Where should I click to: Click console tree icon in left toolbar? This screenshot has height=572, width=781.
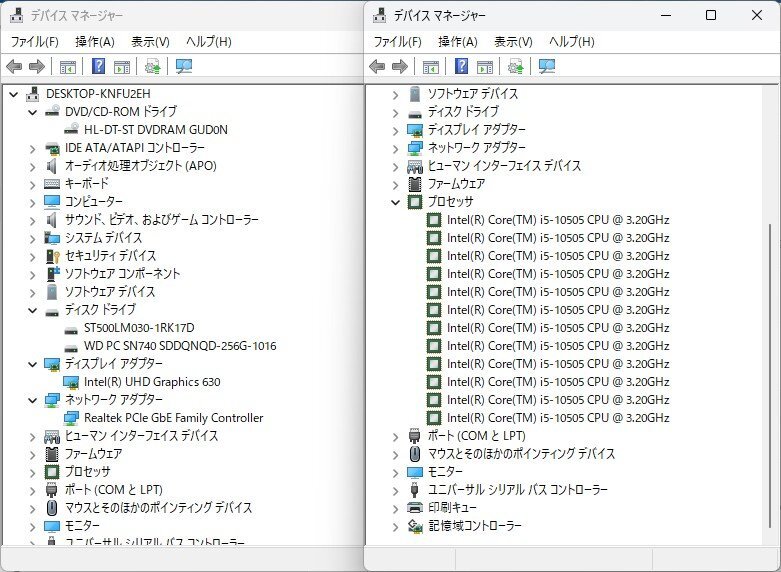tap(68, 67)
